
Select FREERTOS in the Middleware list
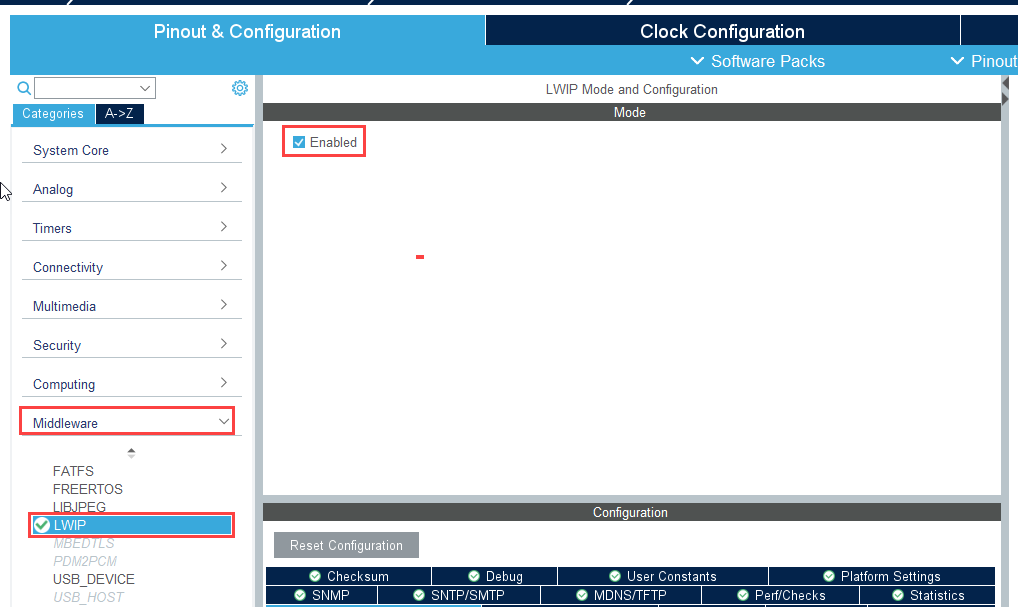88,489
